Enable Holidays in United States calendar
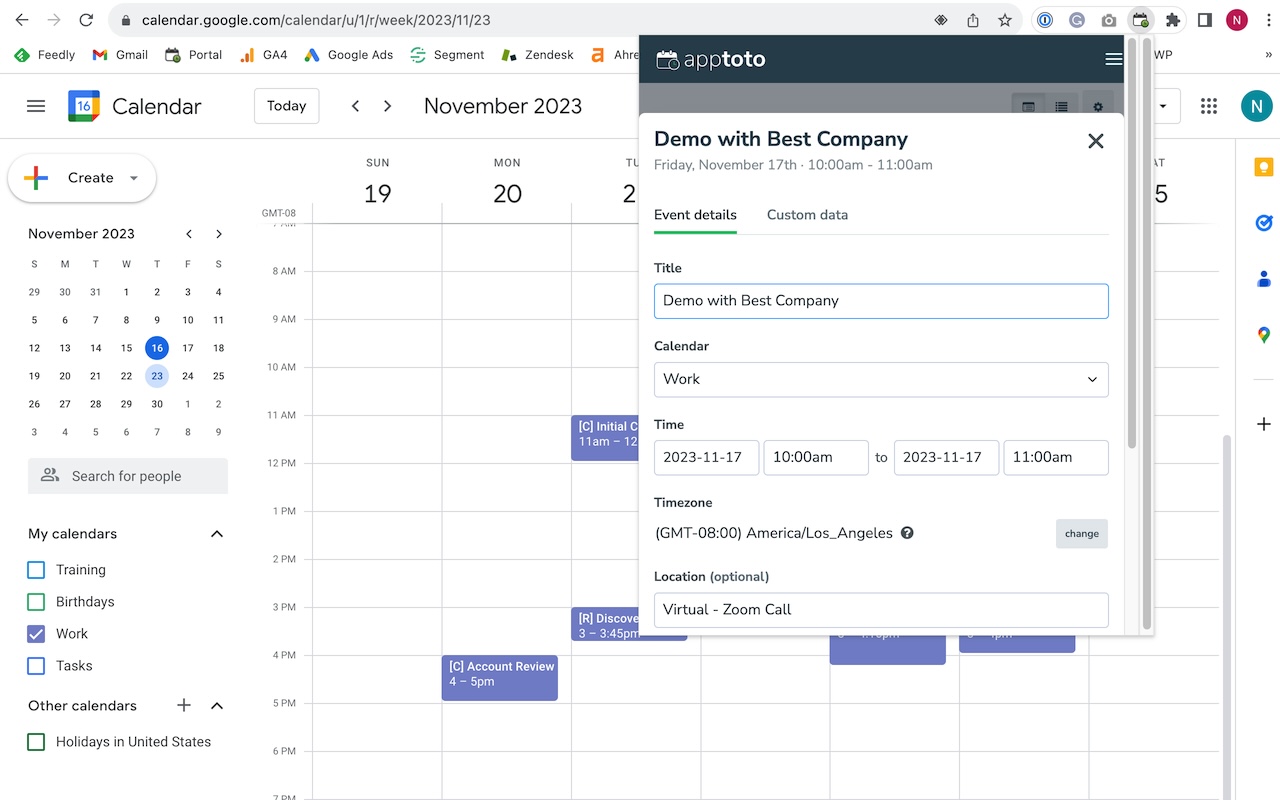 pos(36,742)
